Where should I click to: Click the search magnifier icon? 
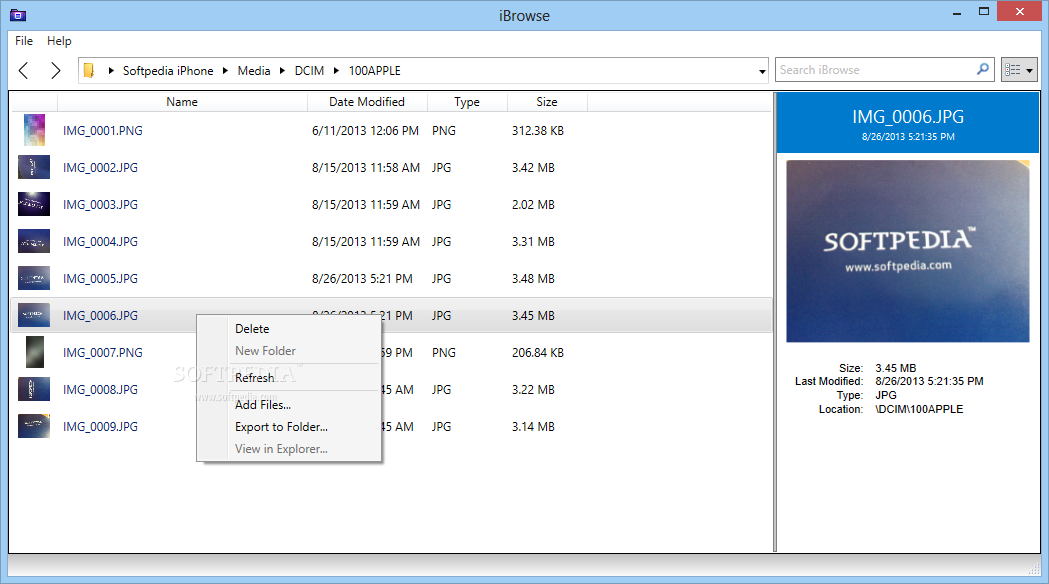(983, 70)
